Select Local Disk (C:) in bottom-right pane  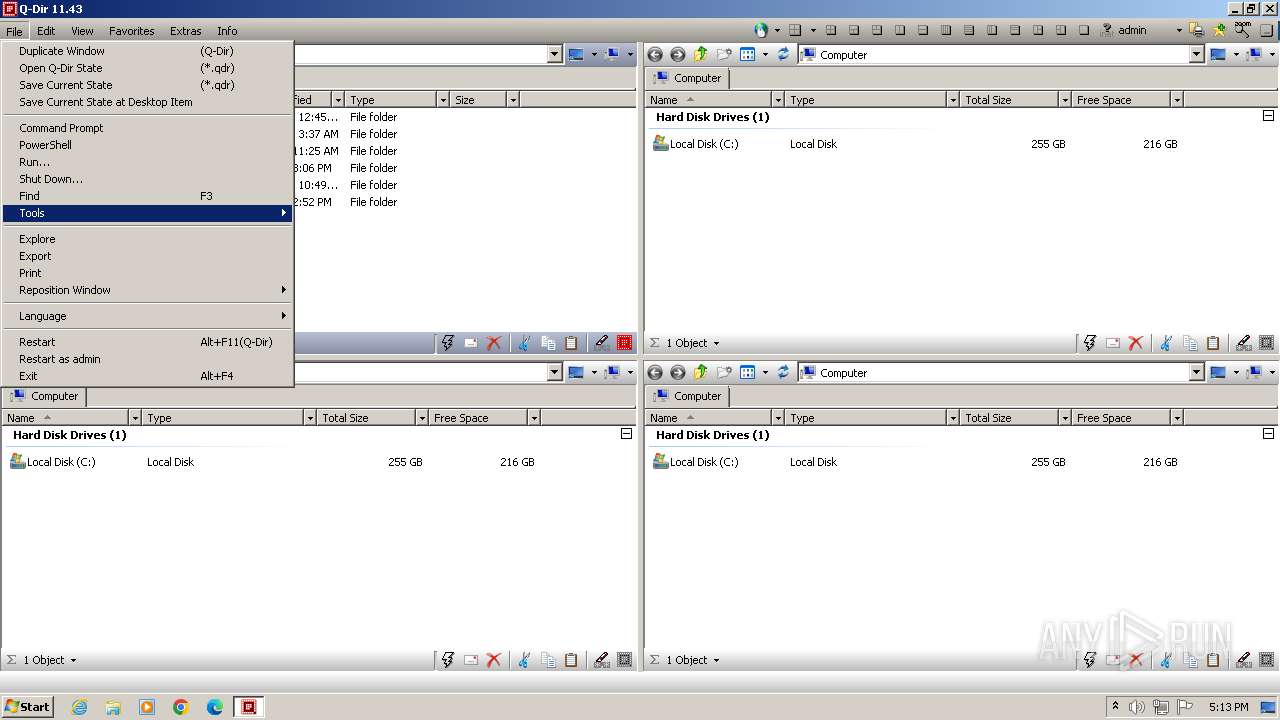[696, 462]
